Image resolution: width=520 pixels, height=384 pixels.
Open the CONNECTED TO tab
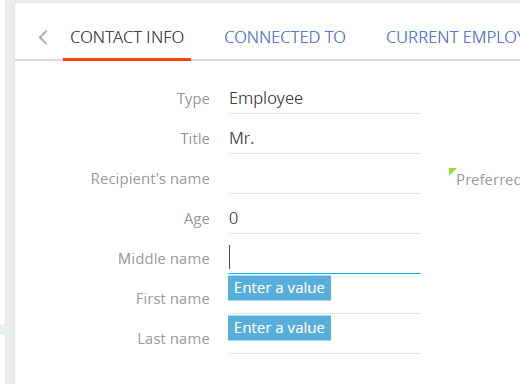click(285, 37)
